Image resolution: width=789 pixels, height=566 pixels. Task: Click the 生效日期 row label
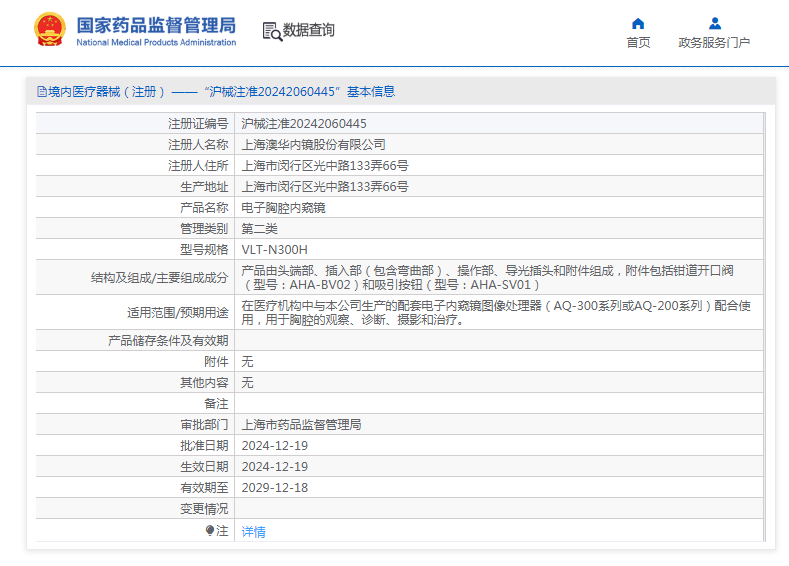pos(204,467)
